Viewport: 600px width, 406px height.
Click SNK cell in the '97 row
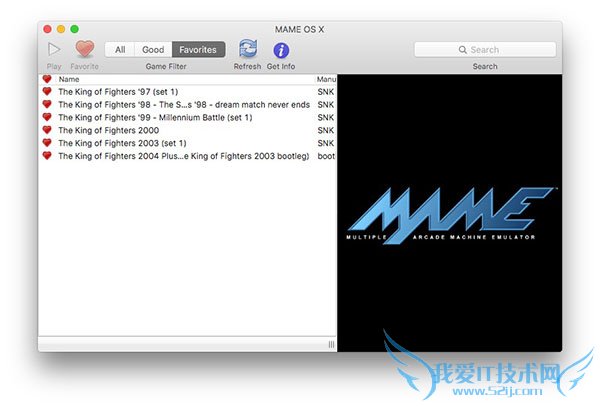click(x=326, y=92)
